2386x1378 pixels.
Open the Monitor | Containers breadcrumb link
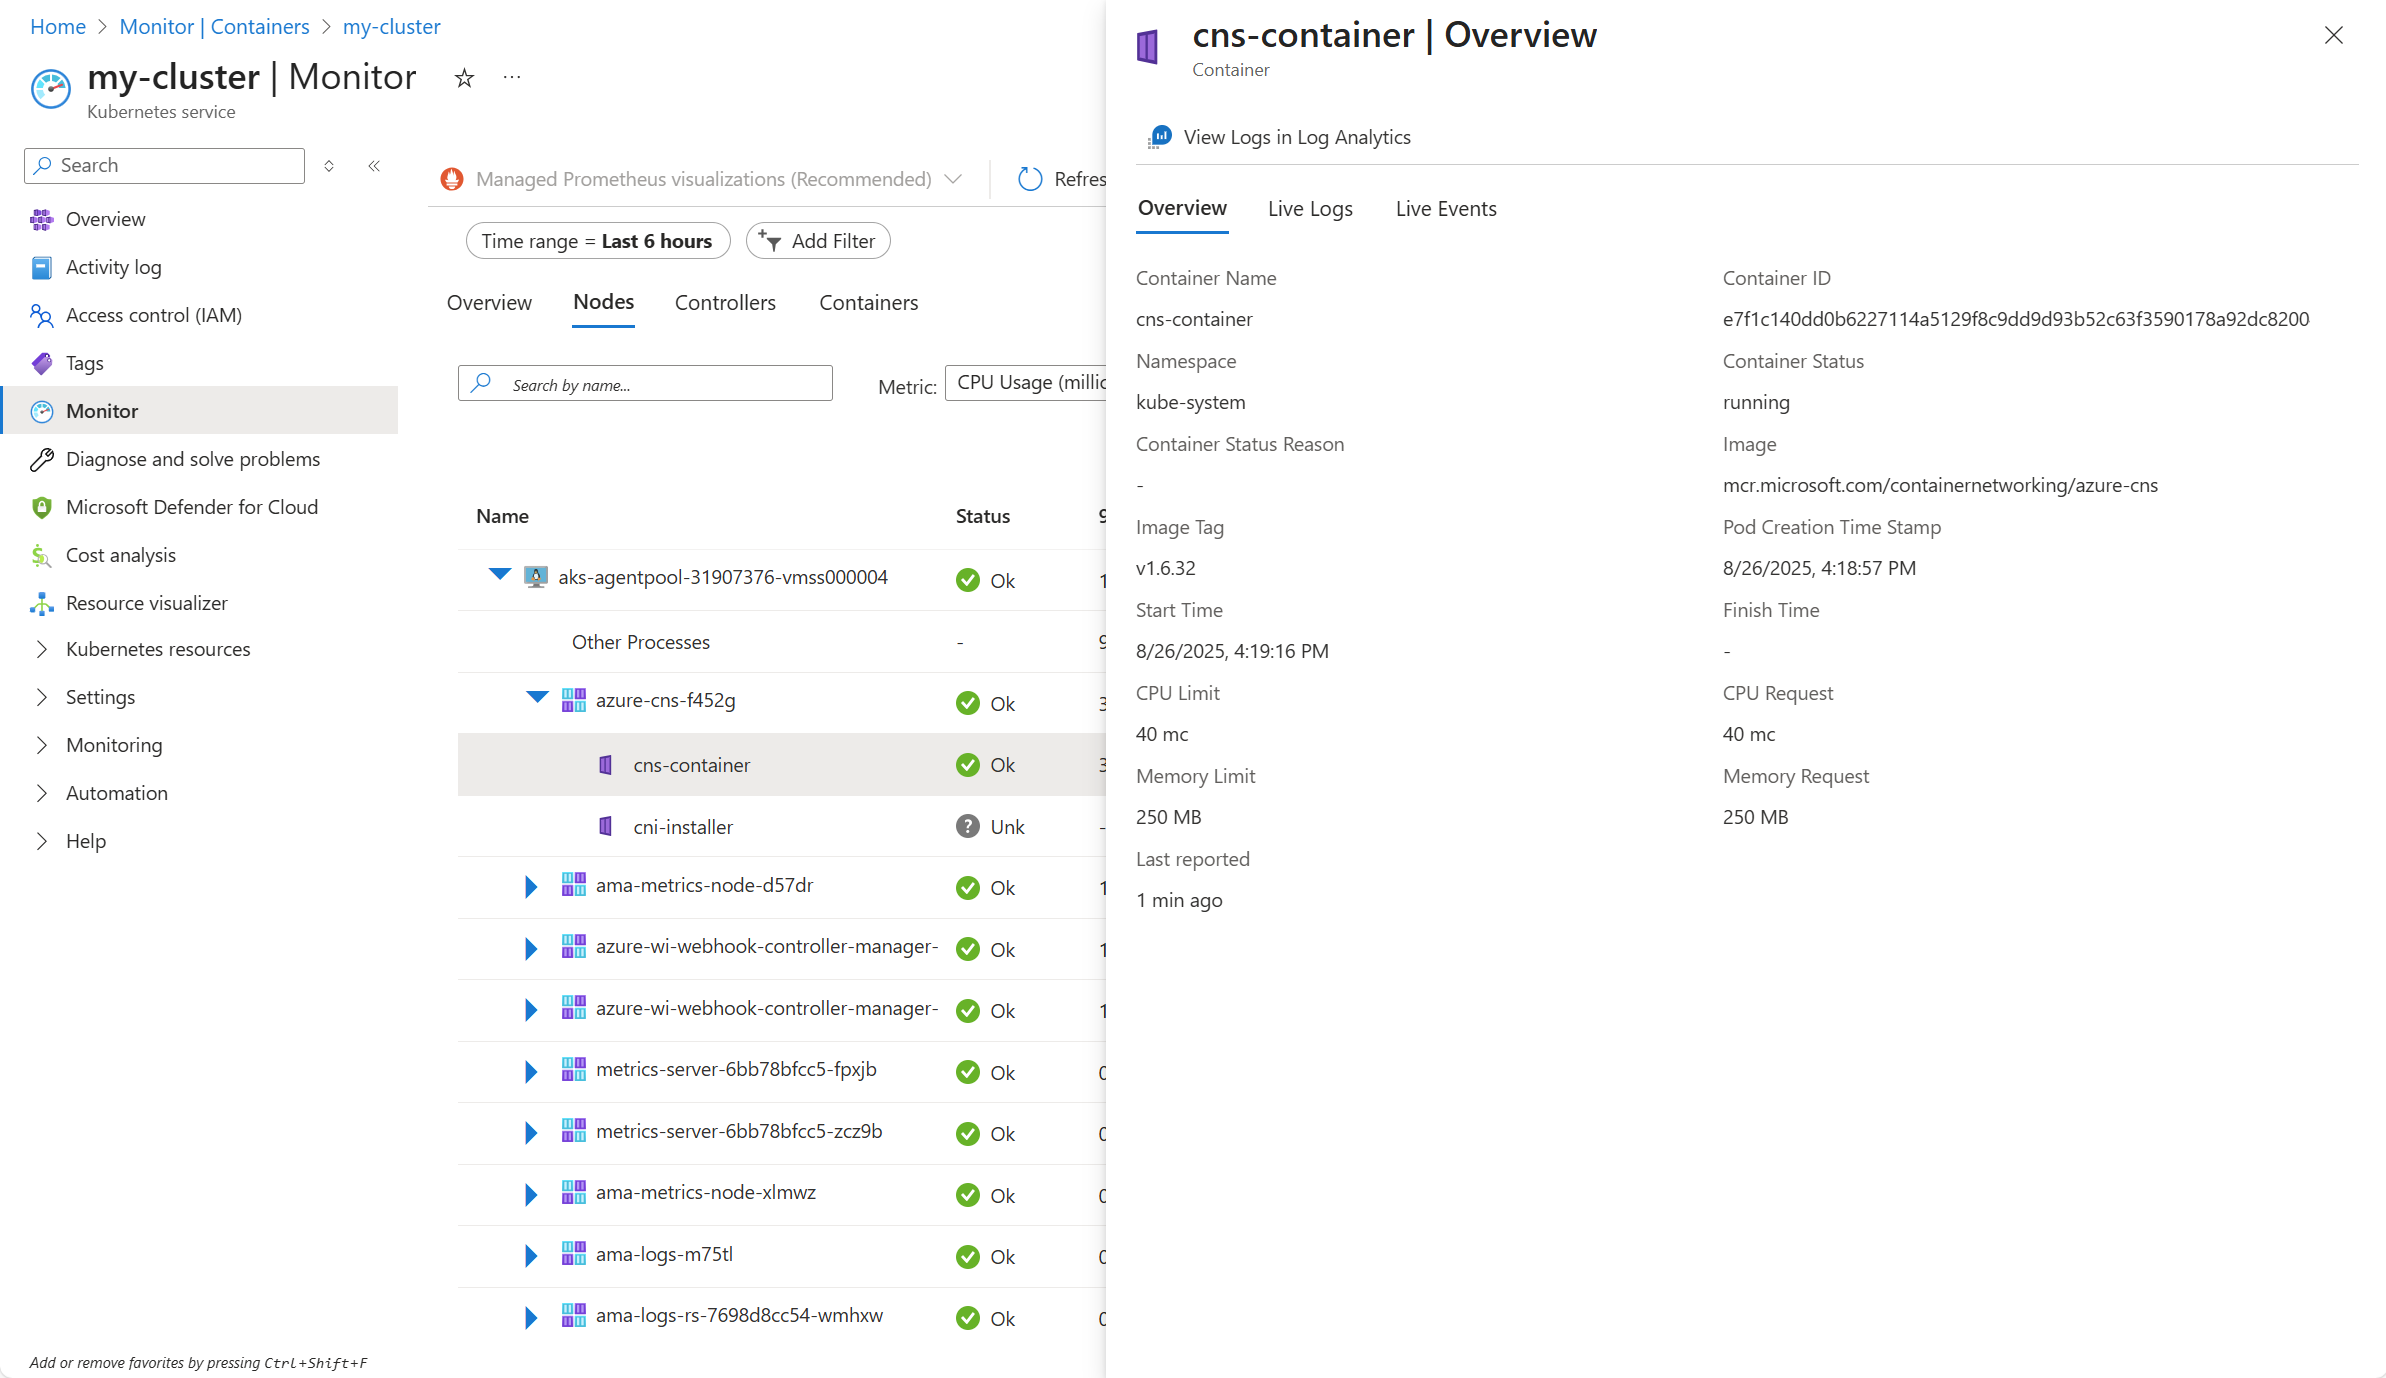click(x=214, y=27)
